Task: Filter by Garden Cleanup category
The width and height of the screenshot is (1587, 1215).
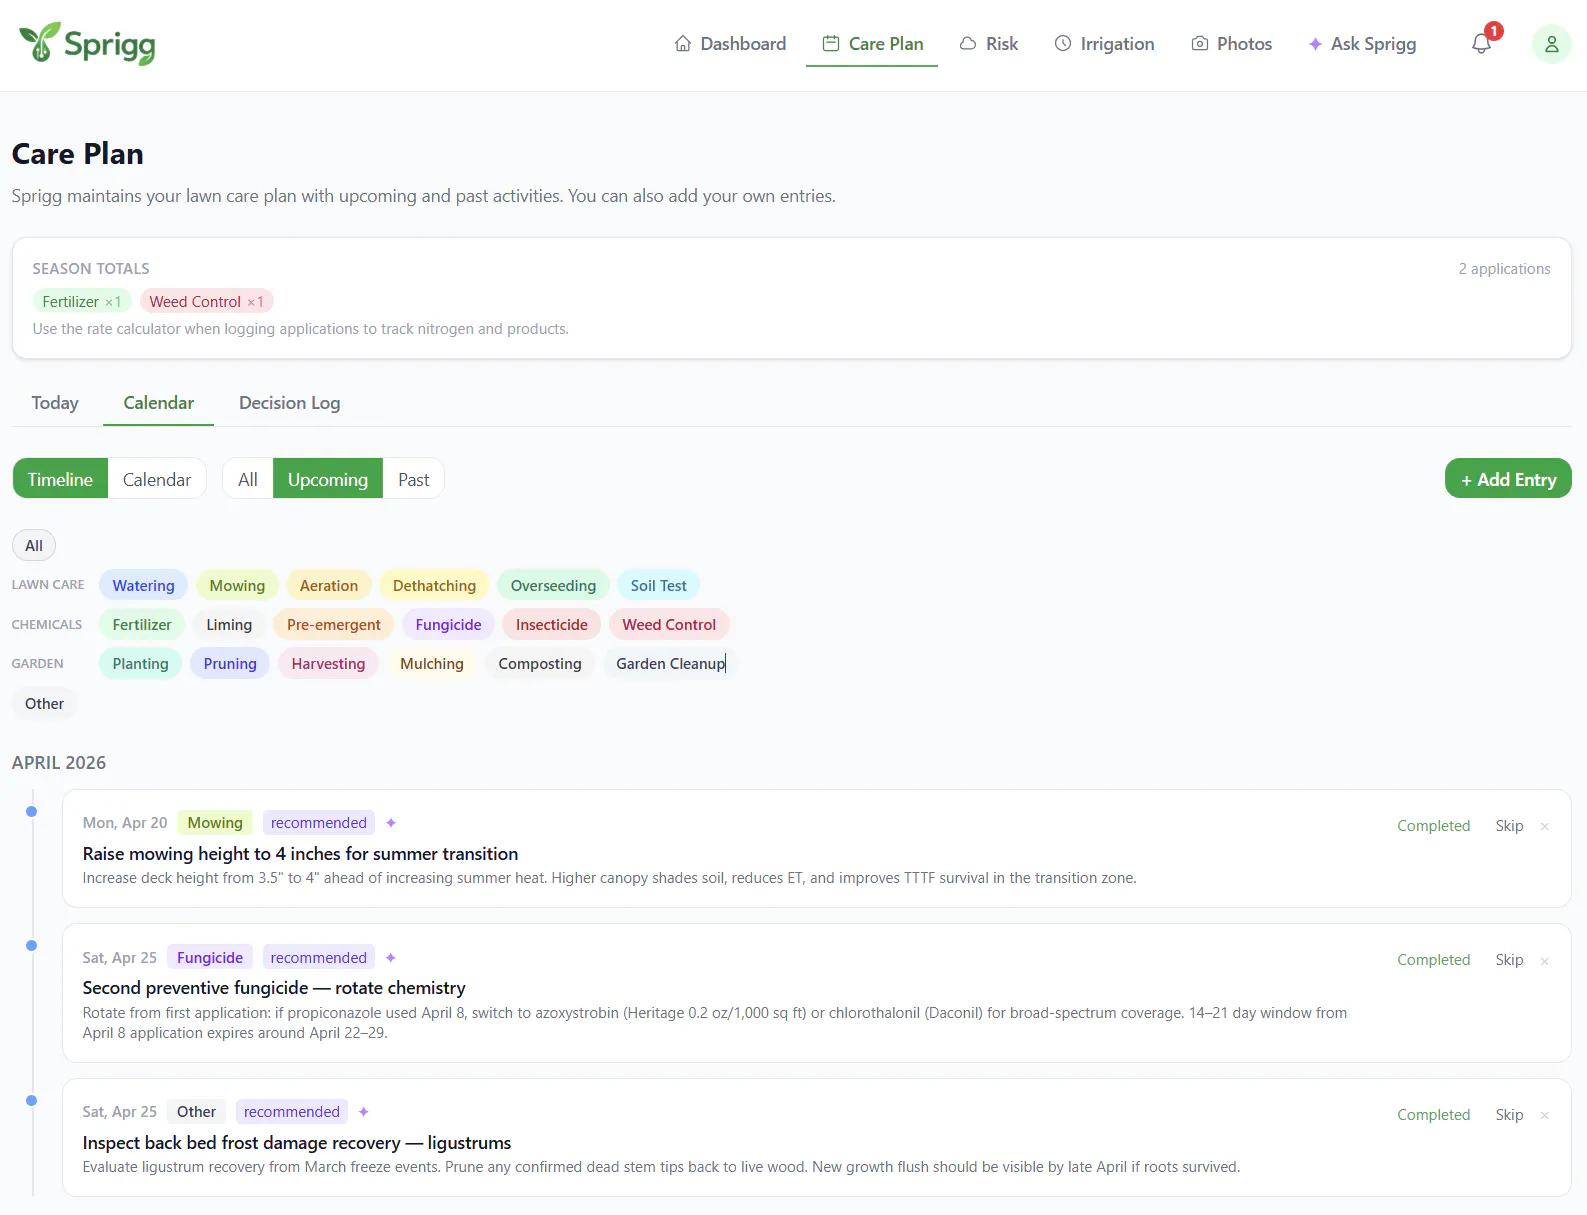Action: 670,663
